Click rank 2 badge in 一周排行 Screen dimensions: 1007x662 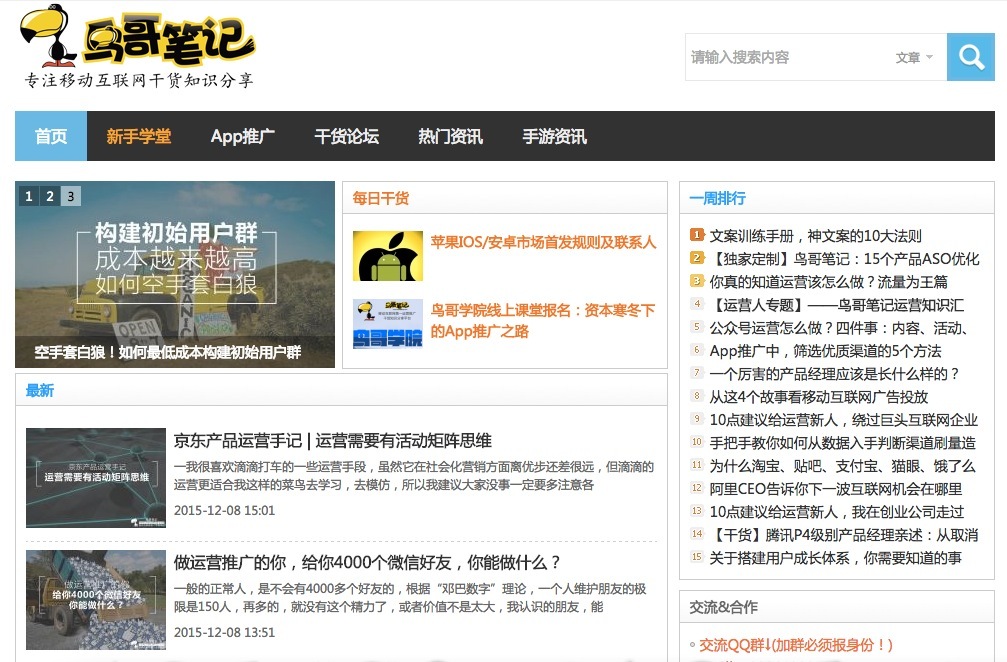[697, 259]
